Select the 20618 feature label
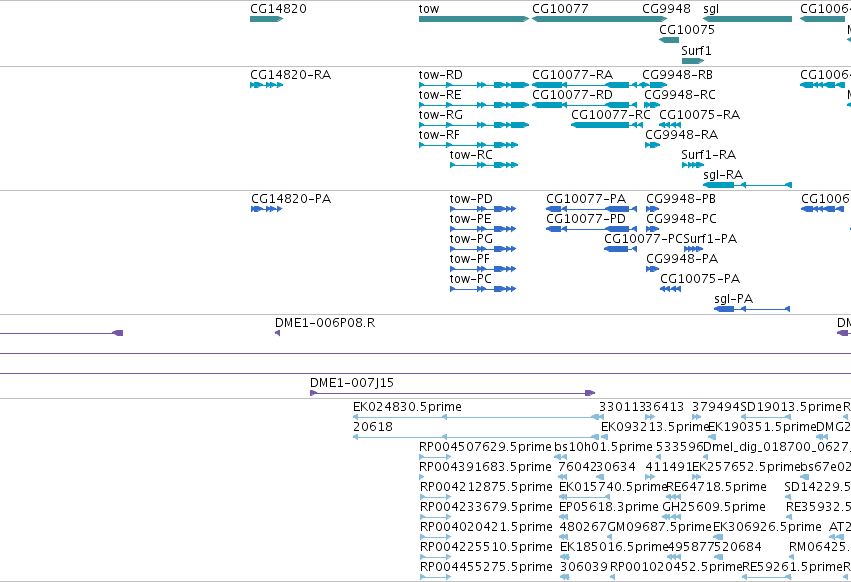This screenshot has width=851, height=582. coord(373,427)
